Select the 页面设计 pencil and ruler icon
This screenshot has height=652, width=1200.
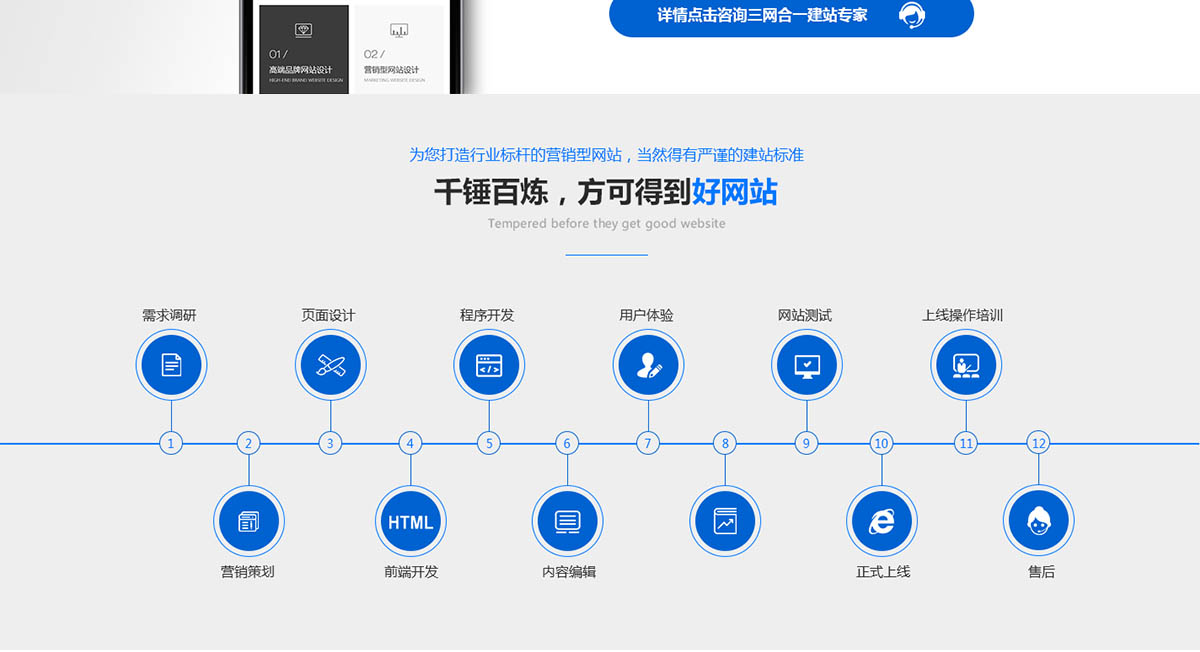tap(331, 364)
